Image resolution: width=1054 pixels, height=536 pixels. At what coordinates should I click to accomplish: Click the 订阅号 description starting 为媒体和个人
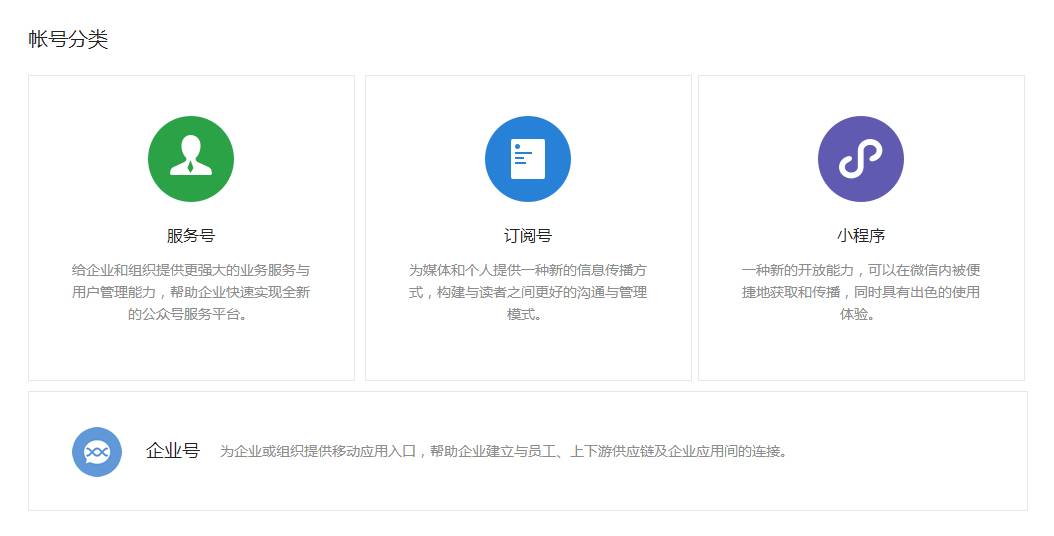(528, 292)
